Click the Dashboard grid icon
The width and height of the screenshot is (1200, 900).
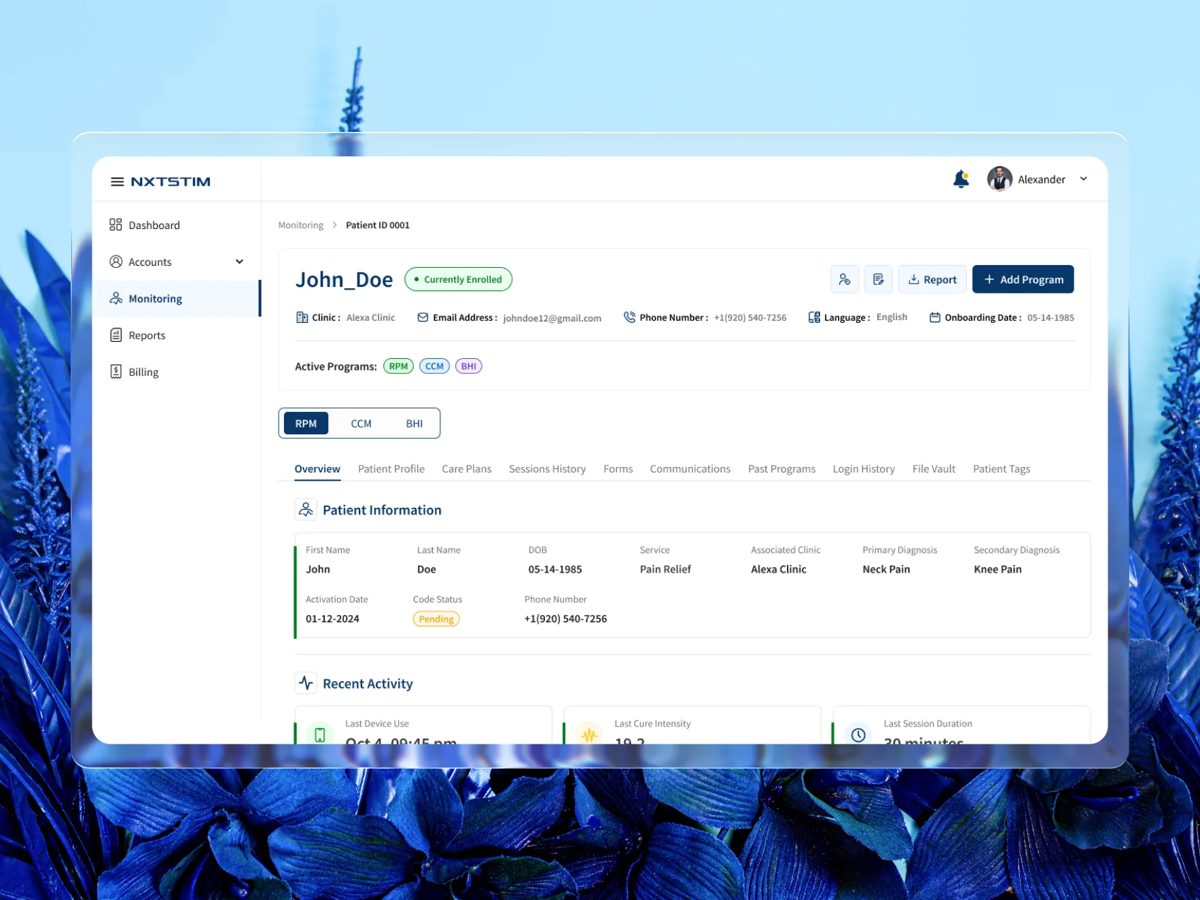point(115,225)
